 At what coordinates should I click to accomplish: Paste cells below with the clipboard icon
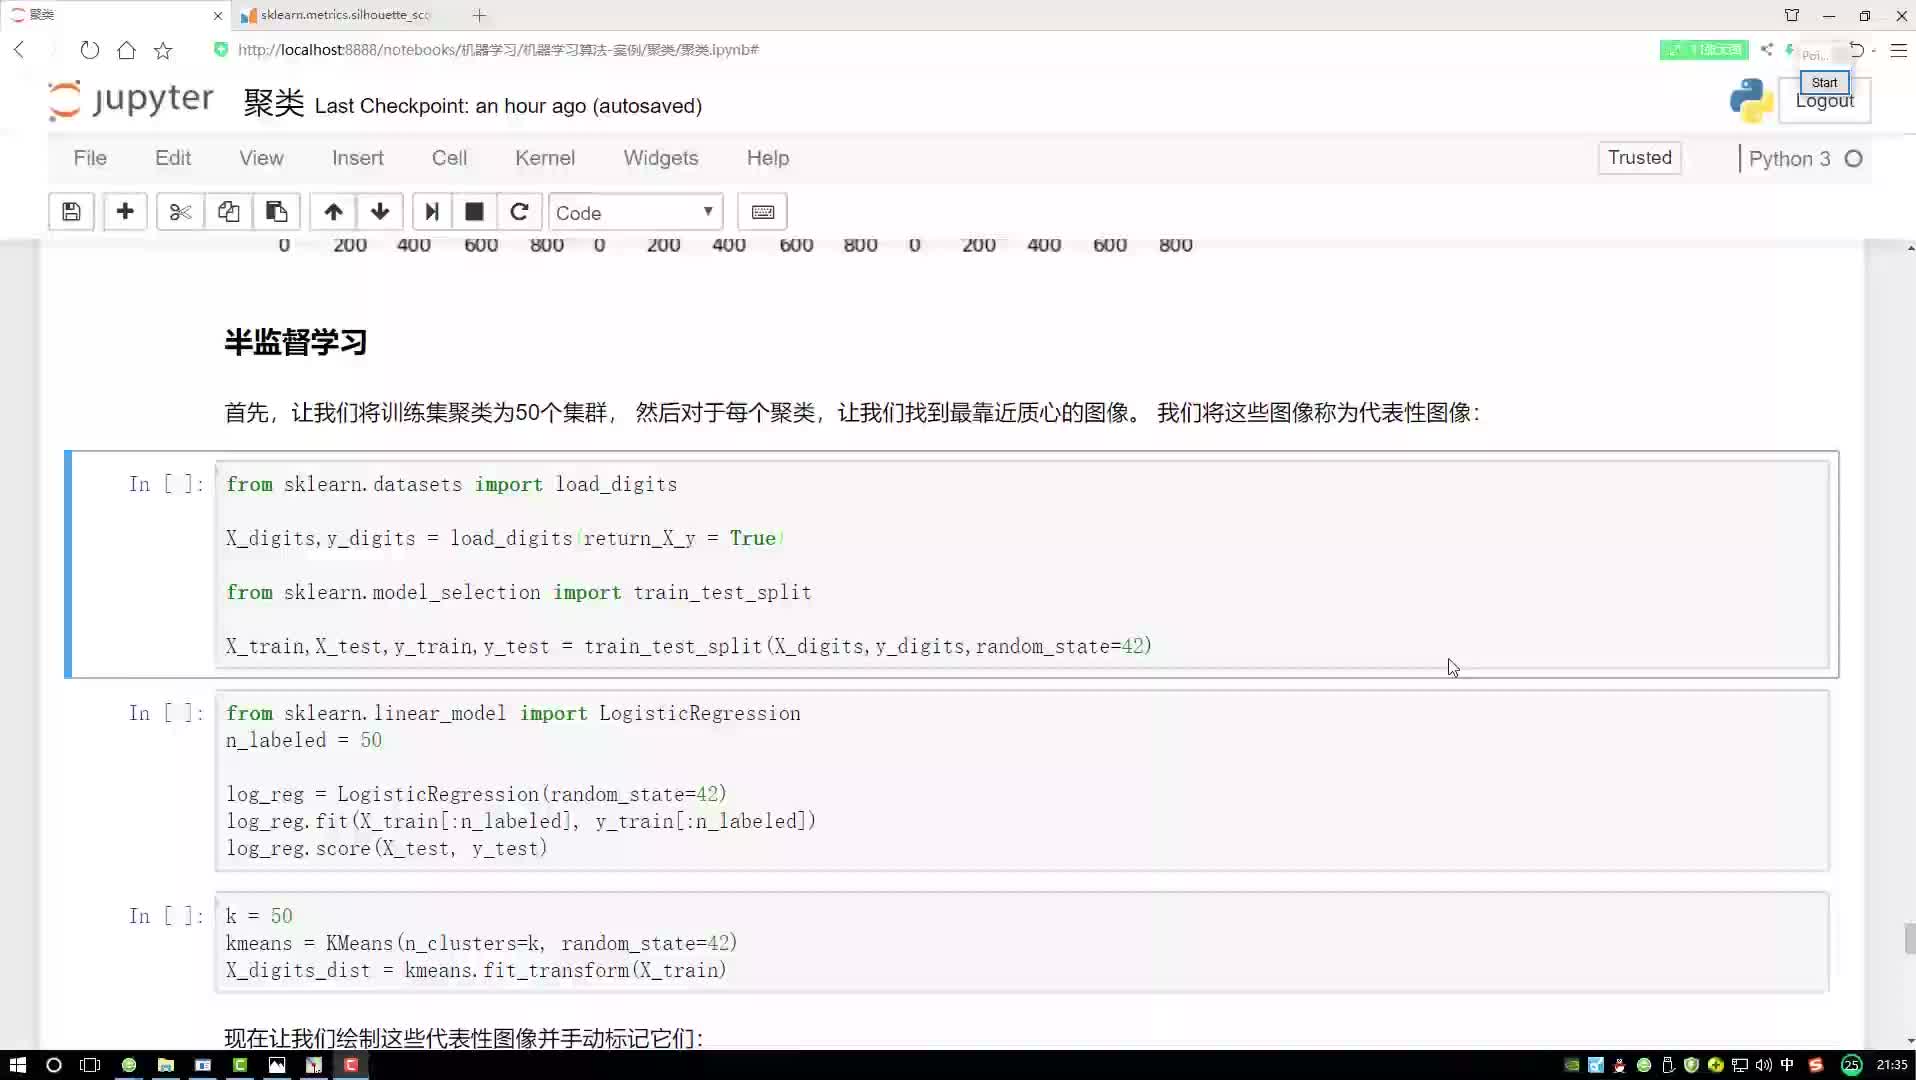[276, 212]
